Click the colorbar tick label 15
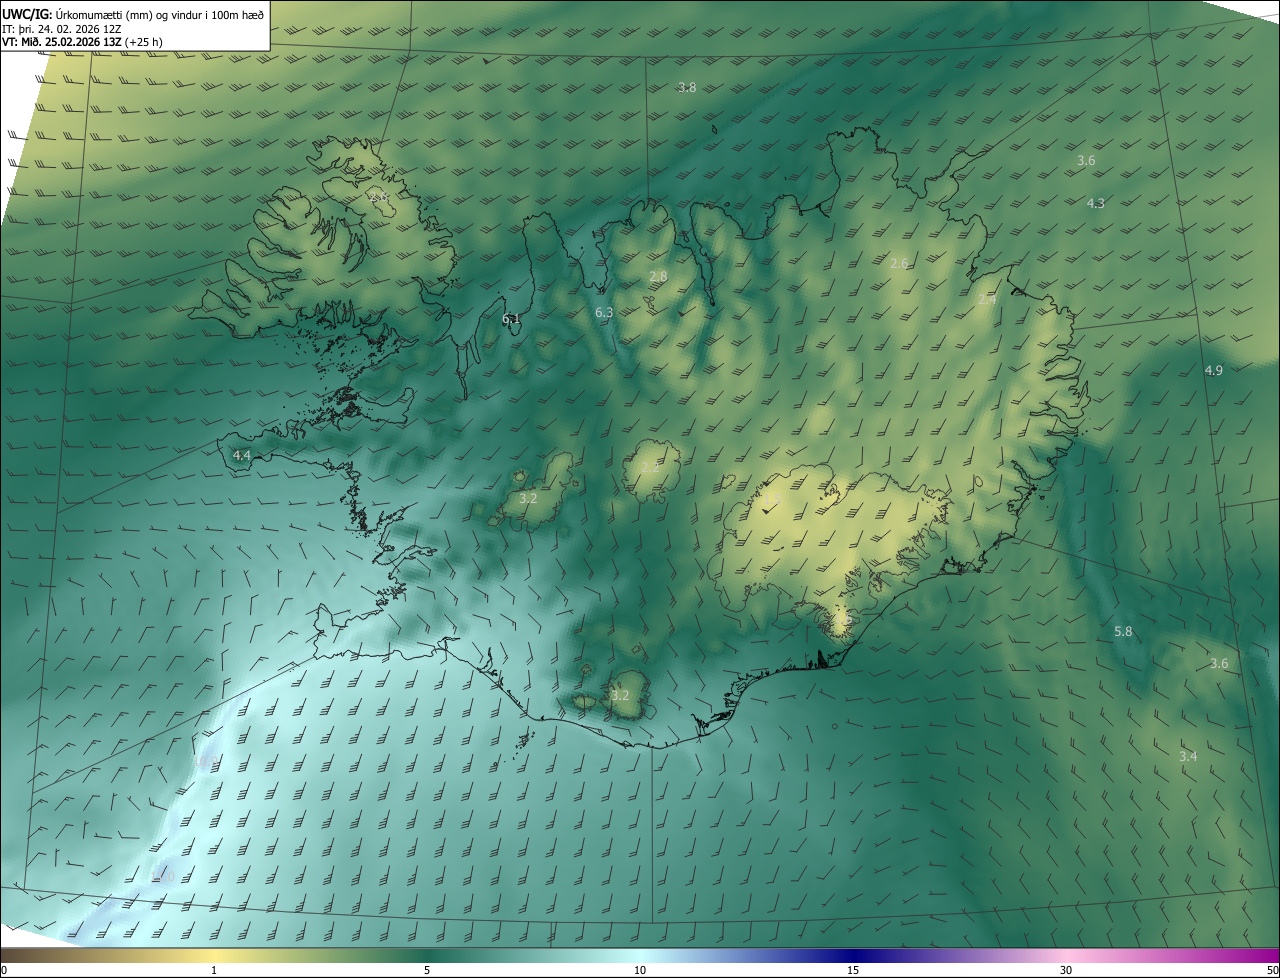This screenshot has width=1280, height=978. coord(853,970)
